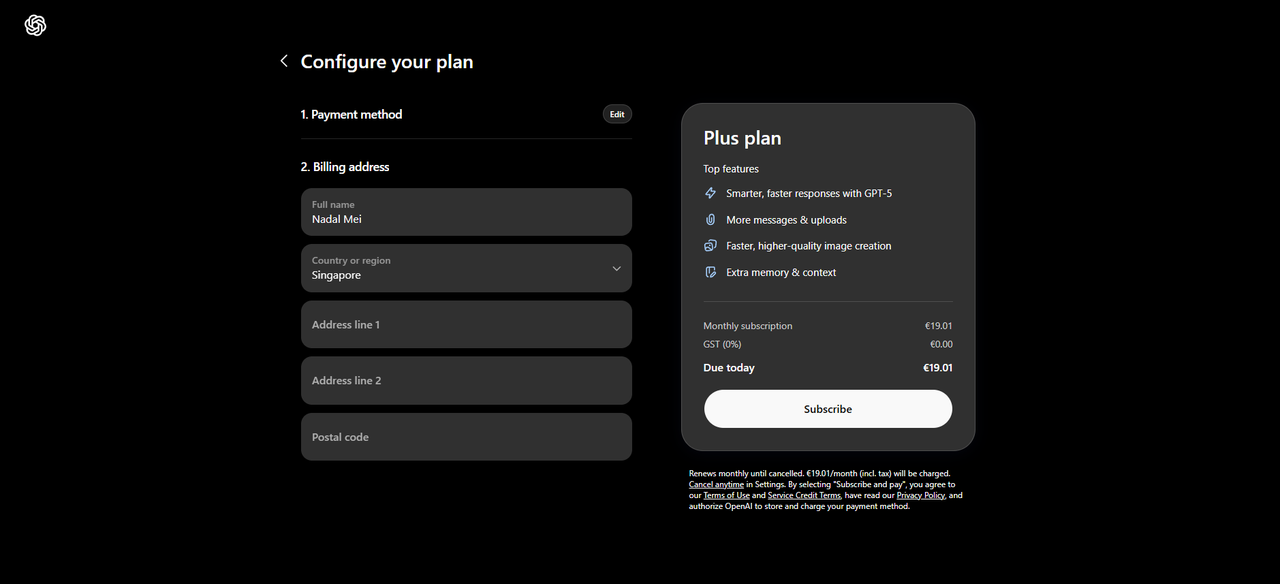Click the Subscribe button
This screenshot has height=584, width=1280.
click(x=828, y=409)
